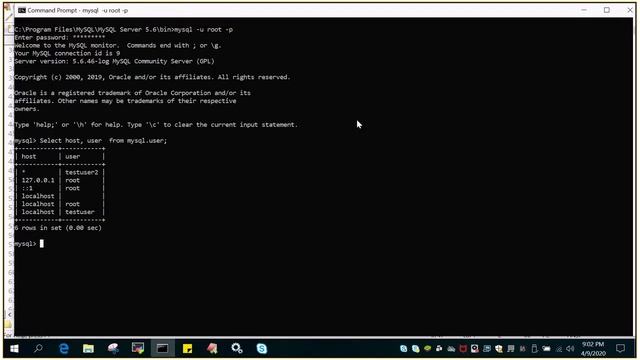Image resolution: width=640 pixels, height=360 pixels.
Task: Click the Copyright Oracle line
Action: point(152,77)
